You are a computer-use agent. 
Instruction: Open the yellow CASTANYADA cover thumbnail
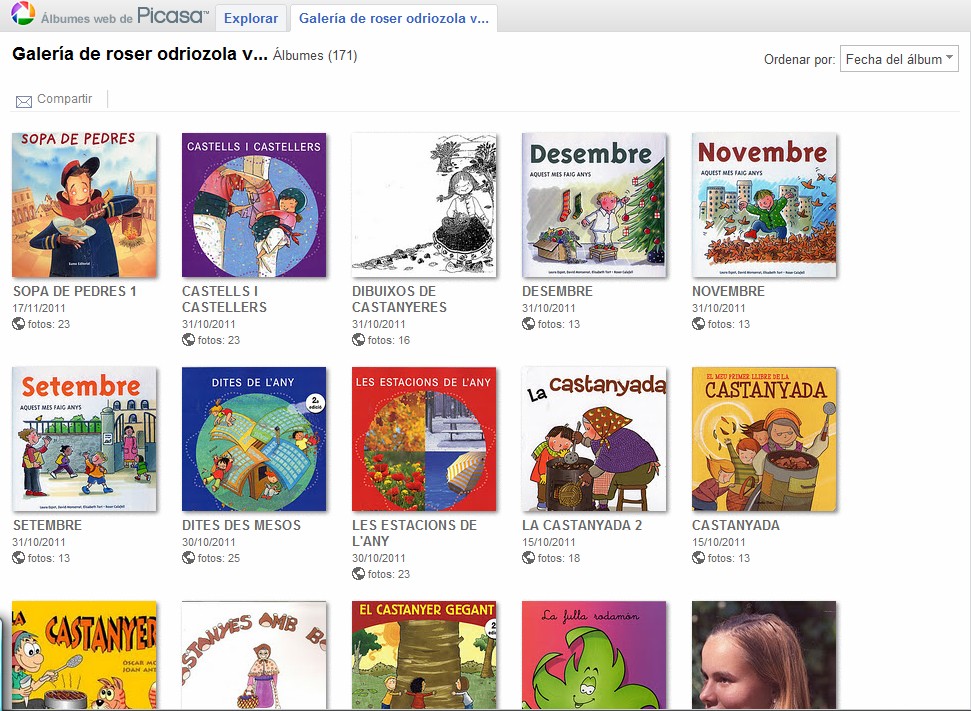click(764, 439)
